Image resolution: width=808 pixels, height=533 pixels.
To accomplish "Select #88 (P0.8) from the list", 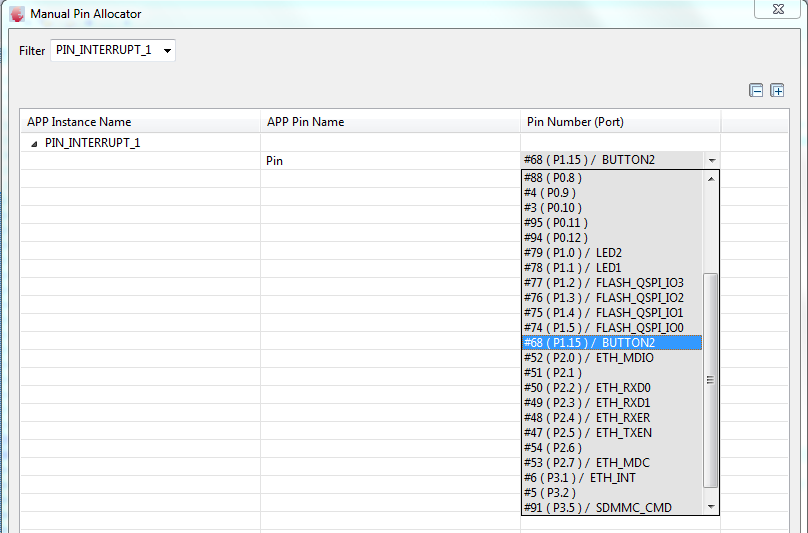I will (x=552, y=178).
